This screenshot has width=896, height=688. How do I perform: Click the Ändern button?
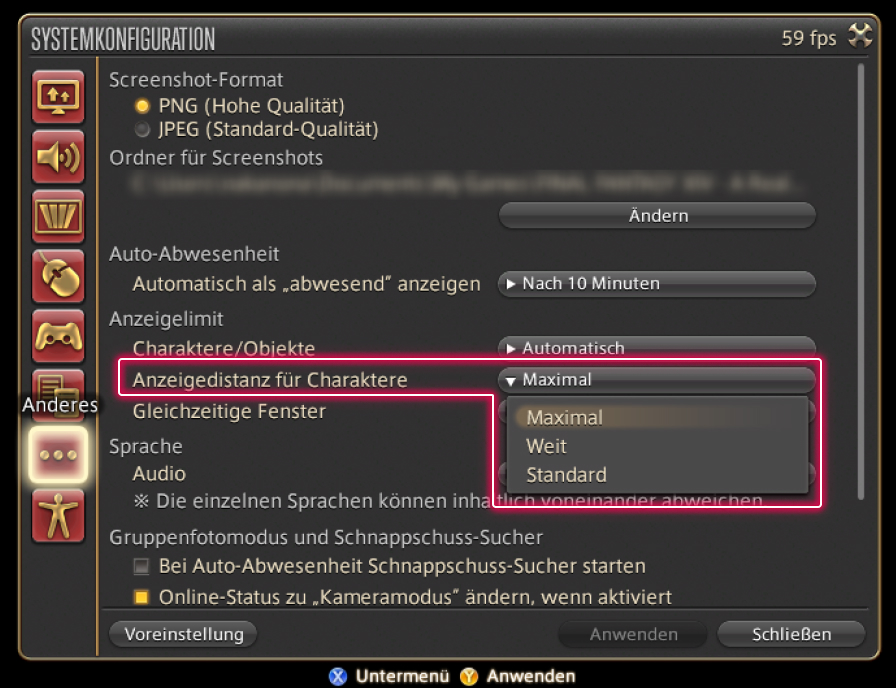657,216
